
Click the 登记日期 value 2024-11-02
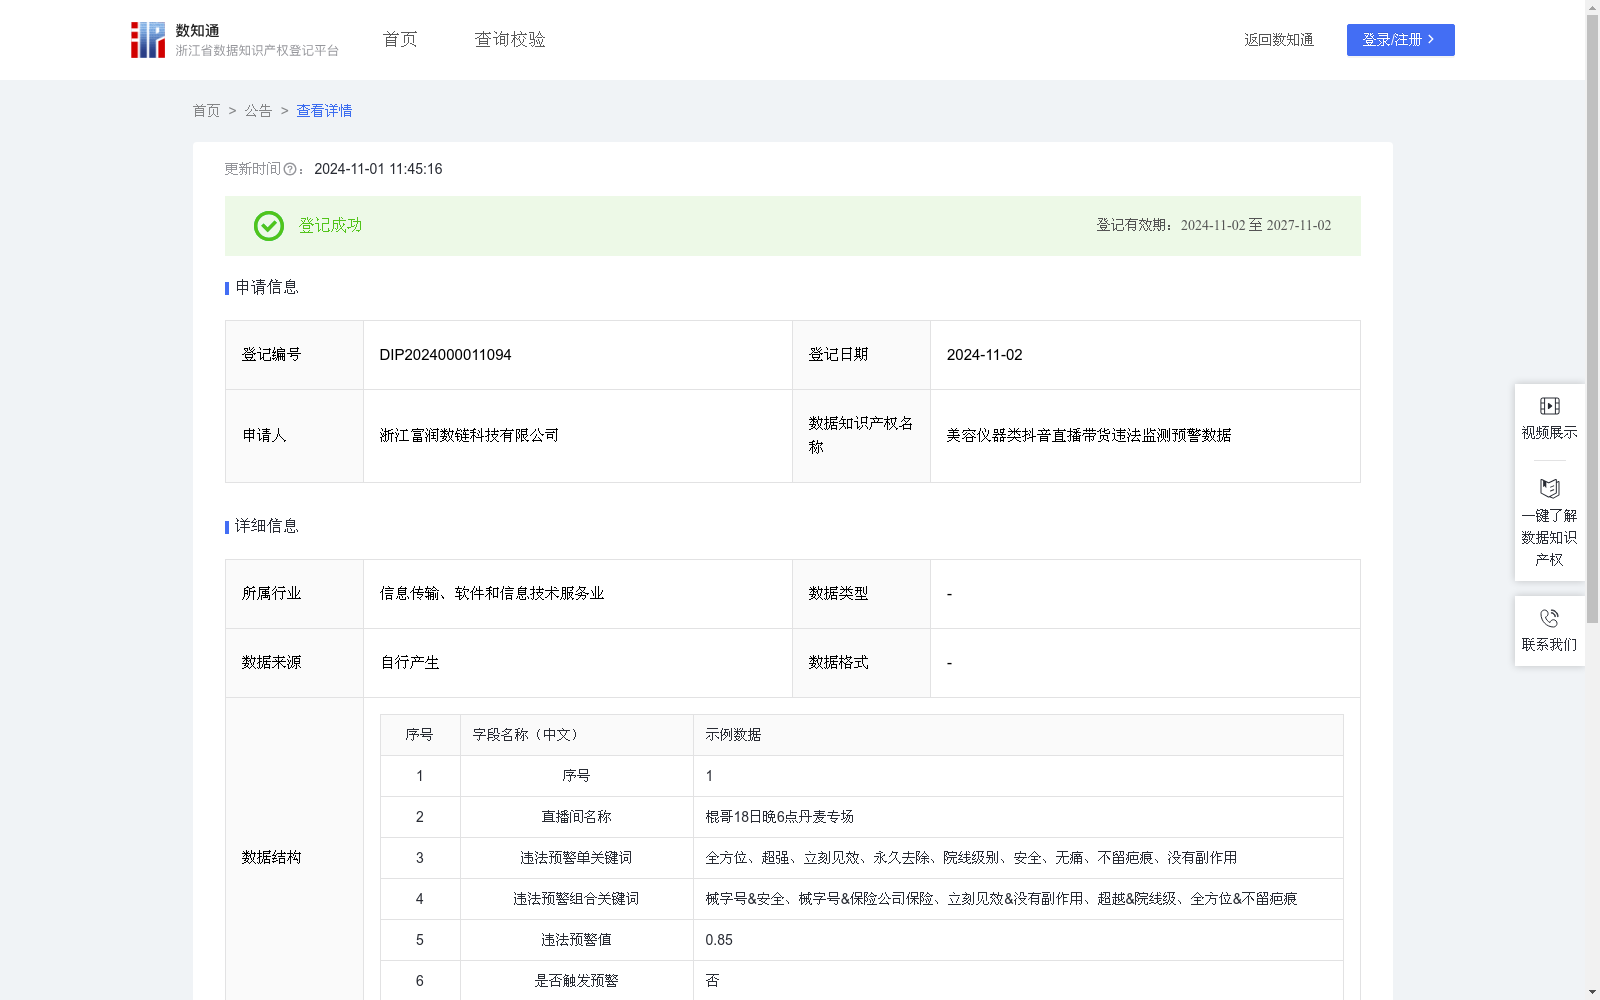[x=984, y=355]
